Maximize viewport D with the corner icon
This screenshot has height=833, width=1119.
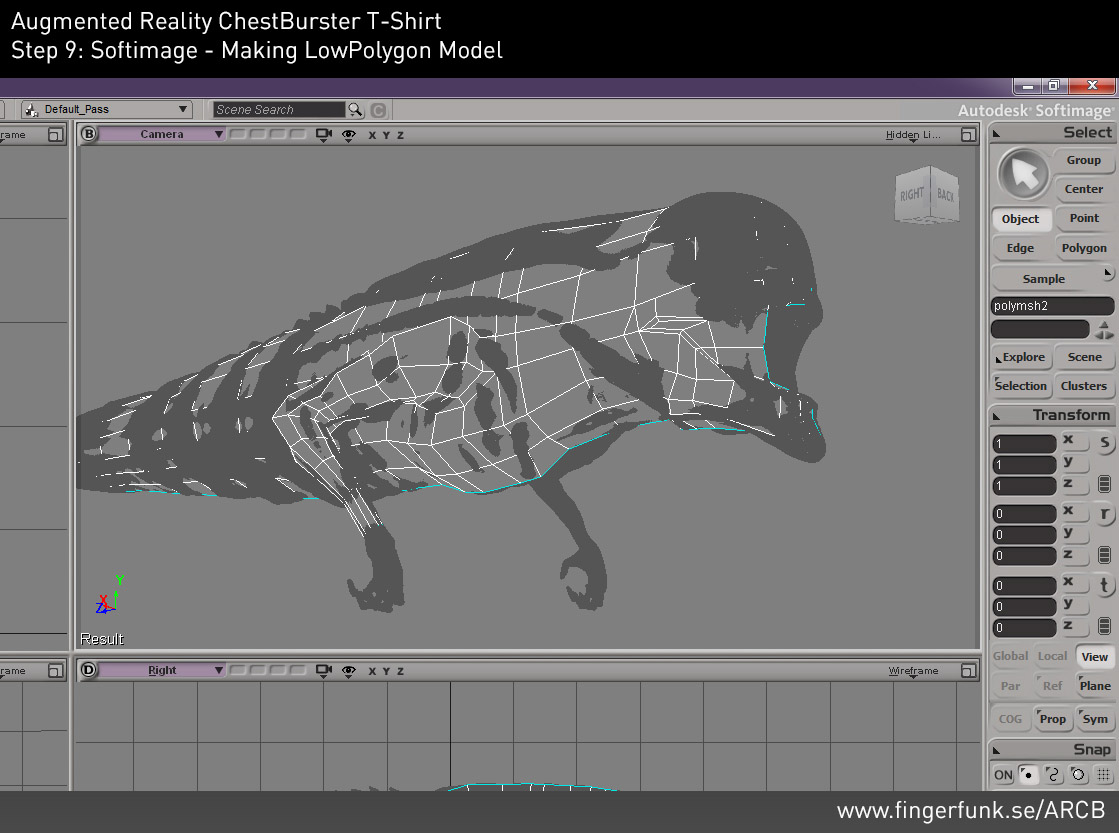[968, 671]
